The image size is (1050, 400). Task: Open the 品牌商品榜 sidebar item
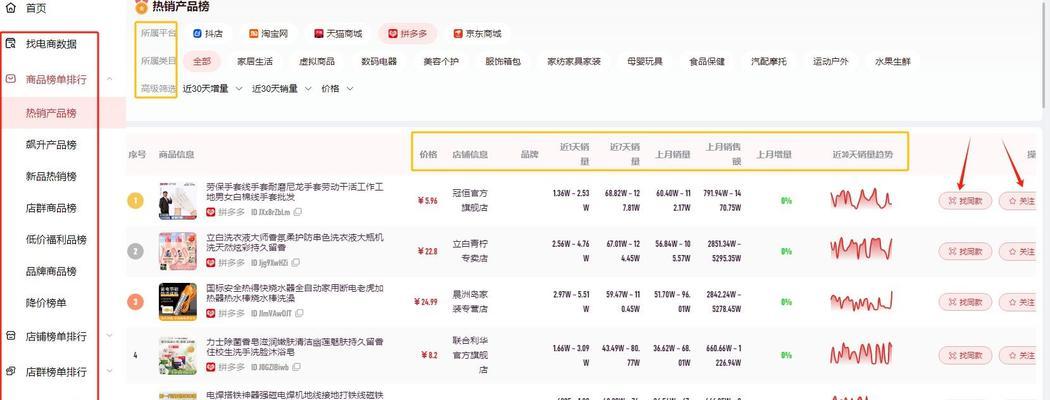[x=51, y=271]
